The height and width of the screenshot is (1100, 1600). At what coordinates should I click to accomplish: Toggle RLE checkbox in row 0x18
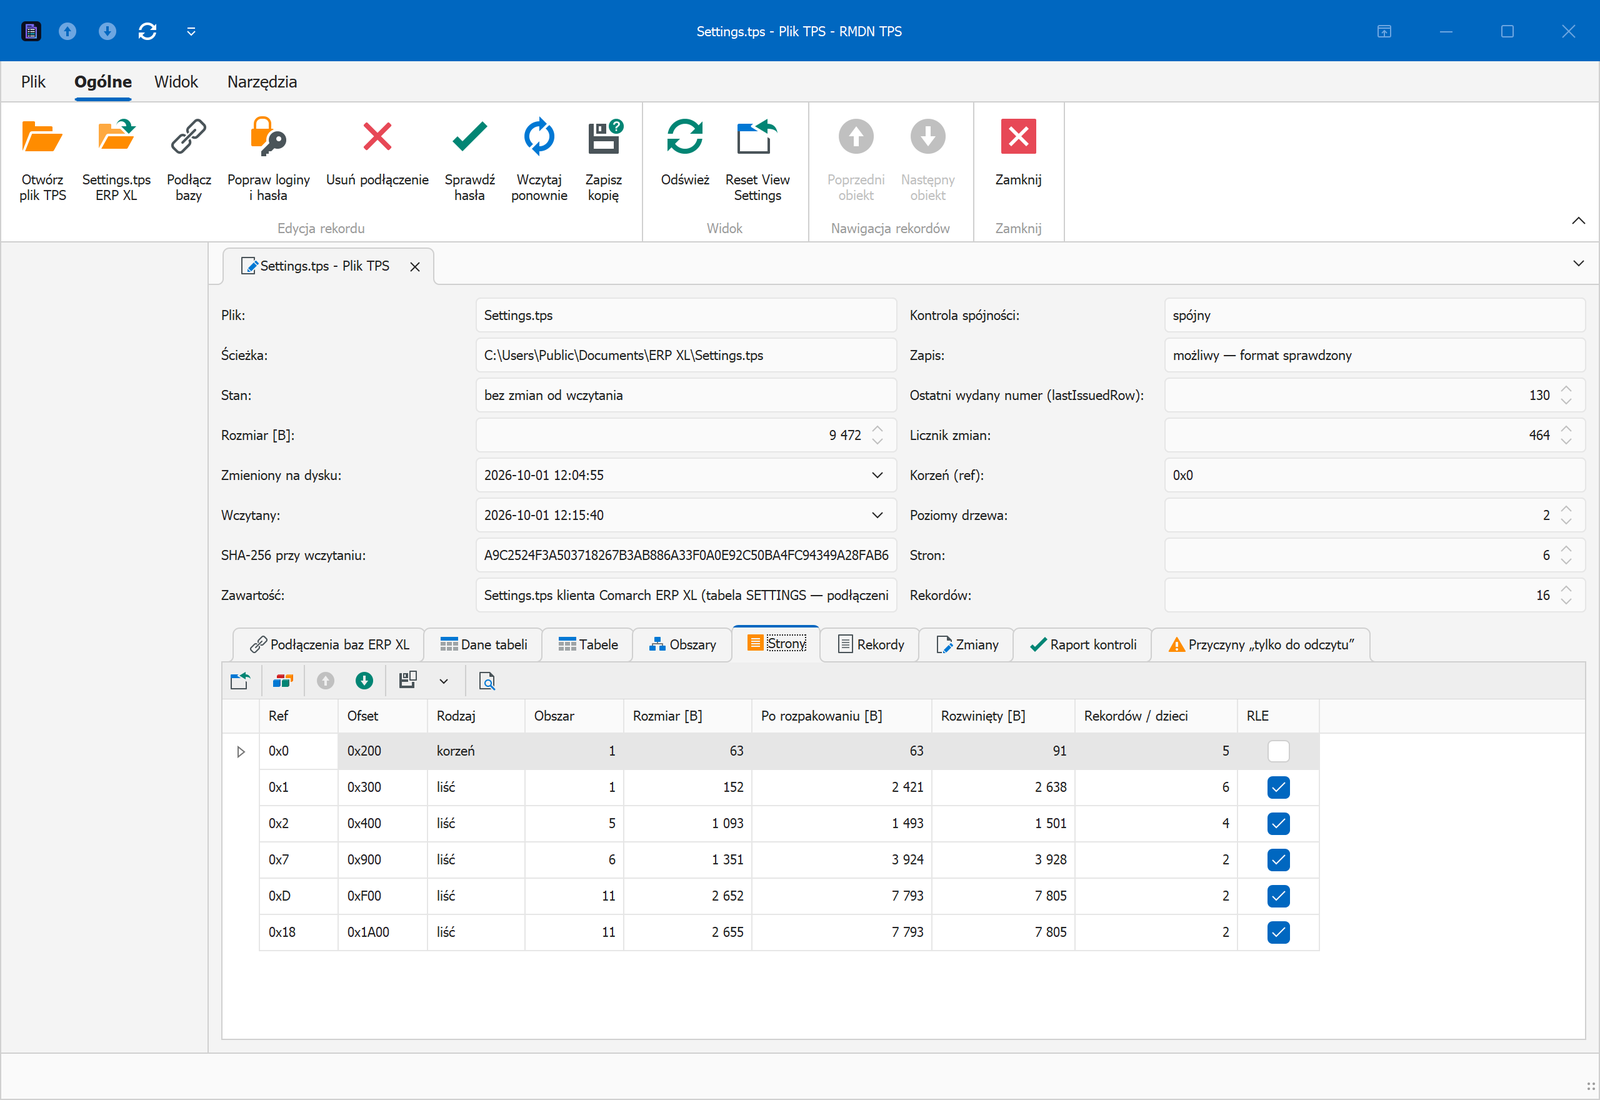(x=1278, y=932)
